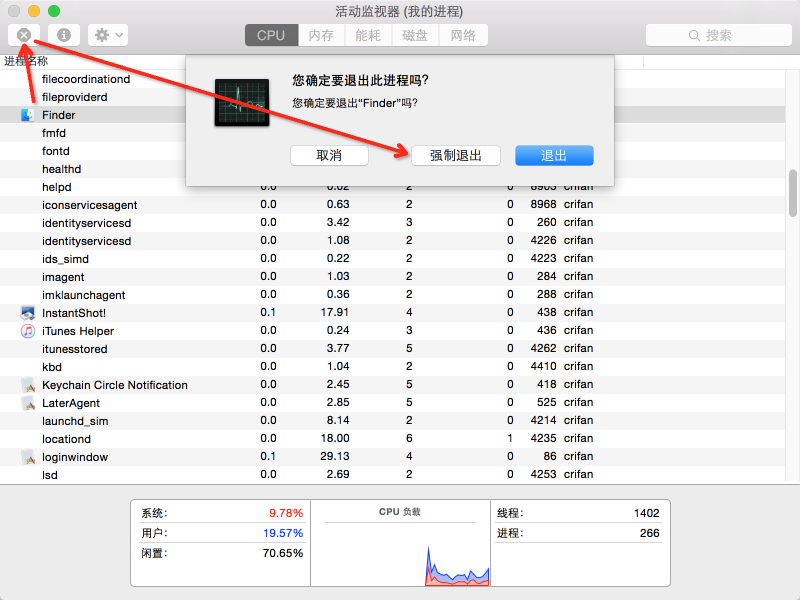Viewport: 800px width, 600px height.
Task: Open the gear actions dropdown
Action: coord(108,35)
